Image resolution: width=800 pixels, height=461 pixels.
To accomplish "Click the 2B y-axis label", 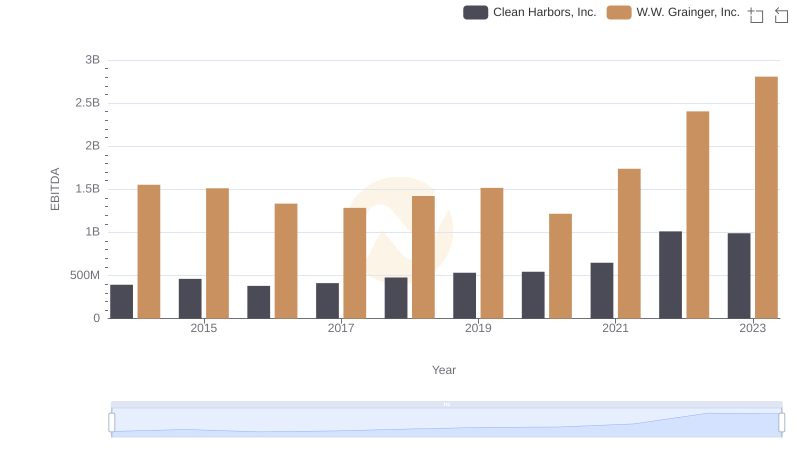I will (x=92, y=146).
